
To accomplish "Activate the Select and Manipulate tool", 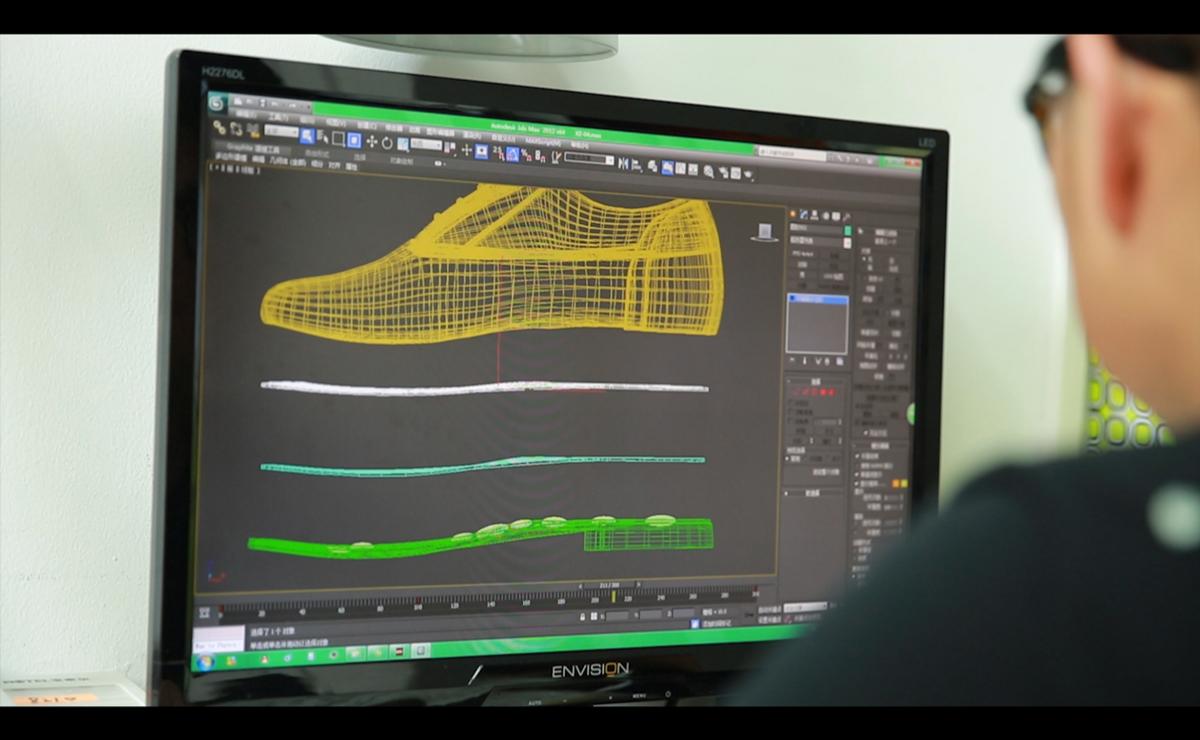I will (466, 150).
